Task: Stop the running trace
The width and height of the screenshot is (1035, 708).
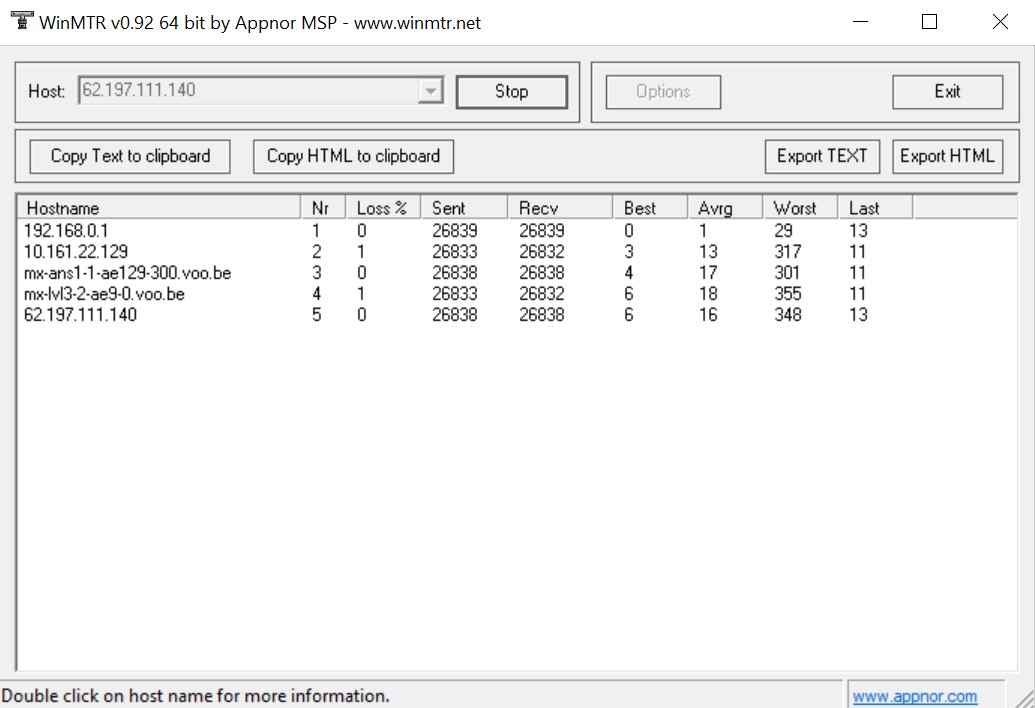Action: pyautogui.click(x=512, y=92)
